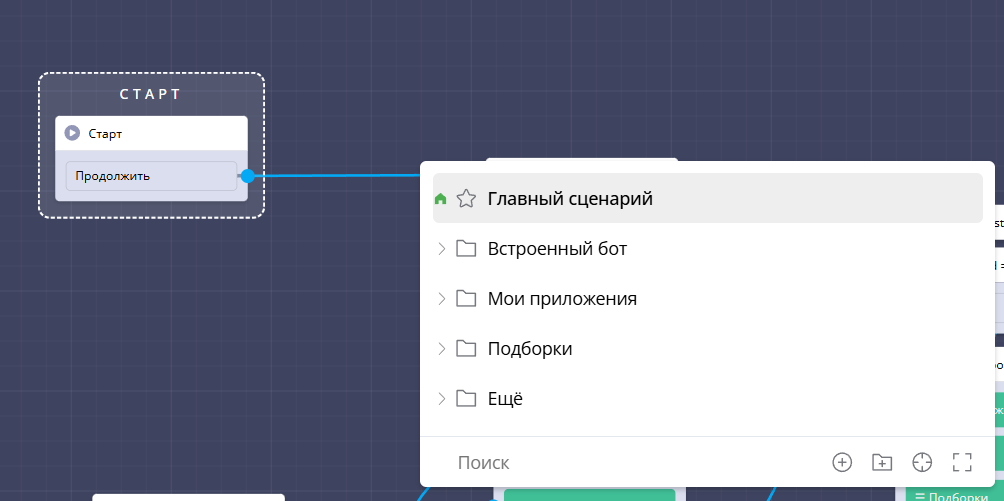
Task: Click the play icon in the Старт block
Action: coord(72,133)
